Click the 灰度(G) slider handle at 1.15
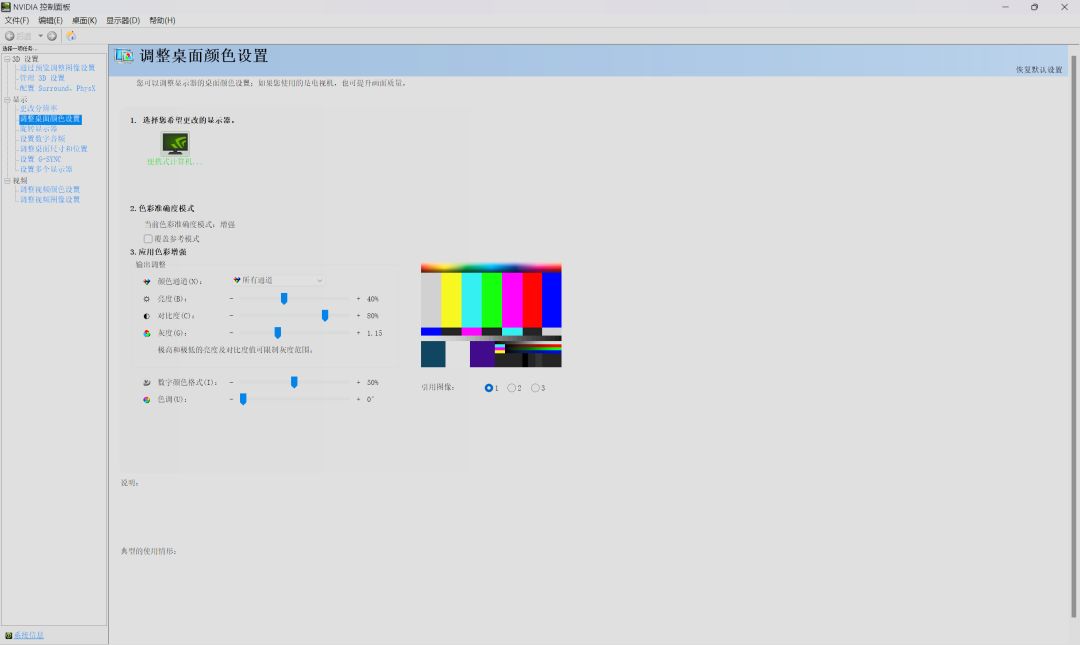 pos(278,333)
